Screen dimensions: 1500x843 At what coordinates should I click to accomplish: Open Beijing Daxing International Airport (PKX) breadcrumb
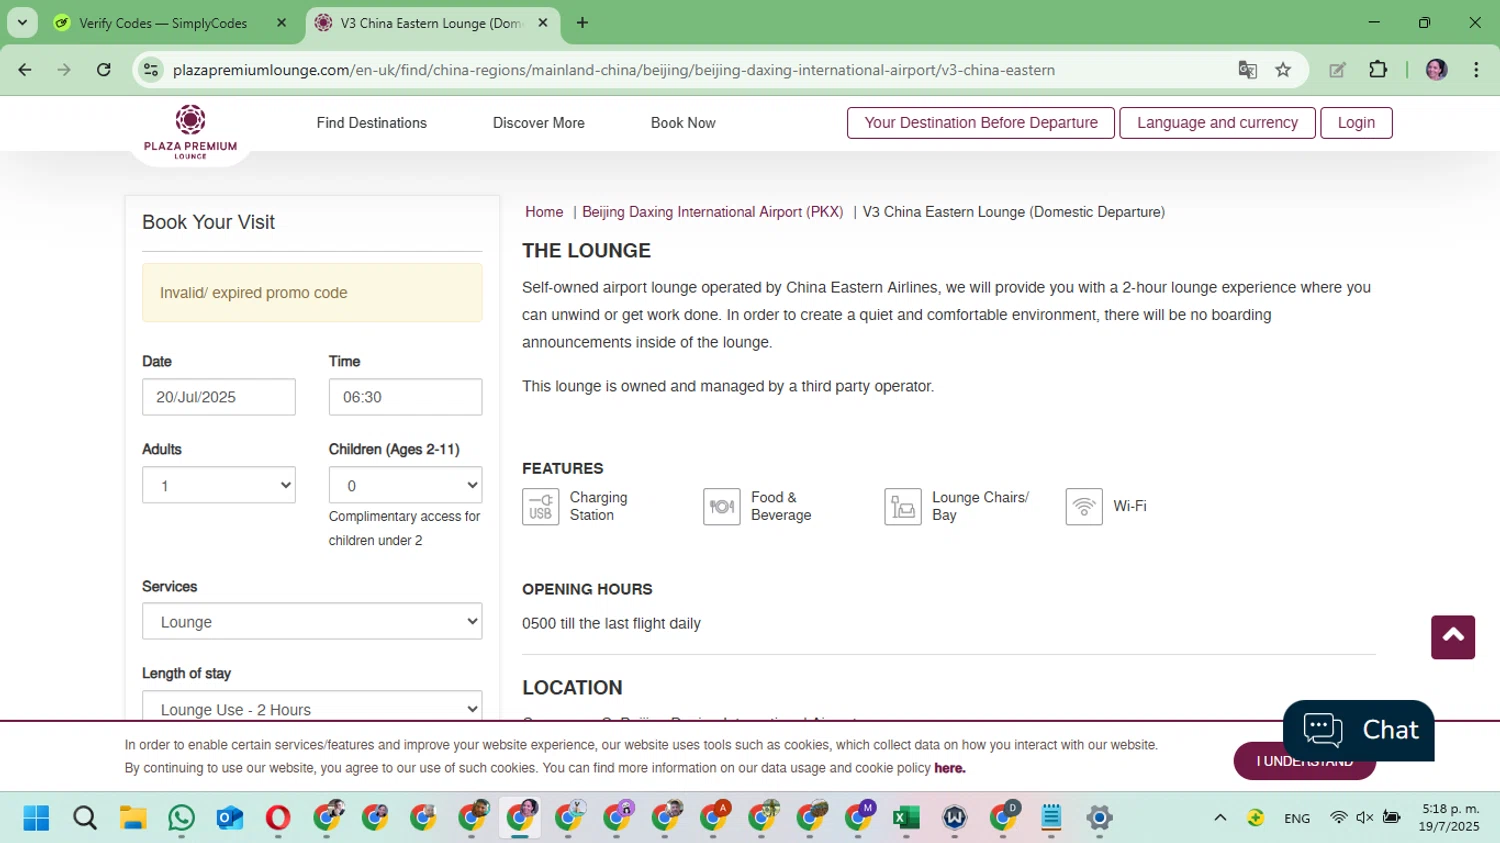point(712,212)
